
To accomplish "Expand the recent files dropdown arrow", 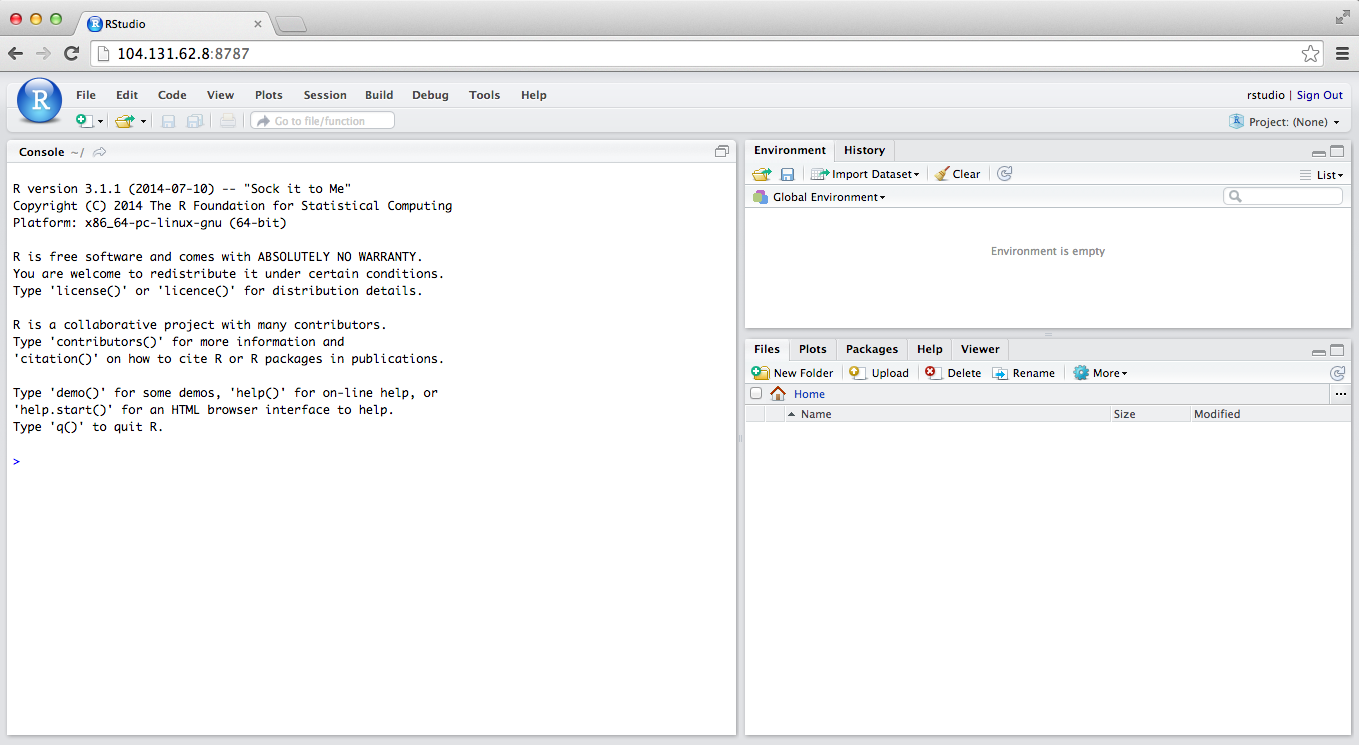I will pyautogui.click(x=143, y=122).
